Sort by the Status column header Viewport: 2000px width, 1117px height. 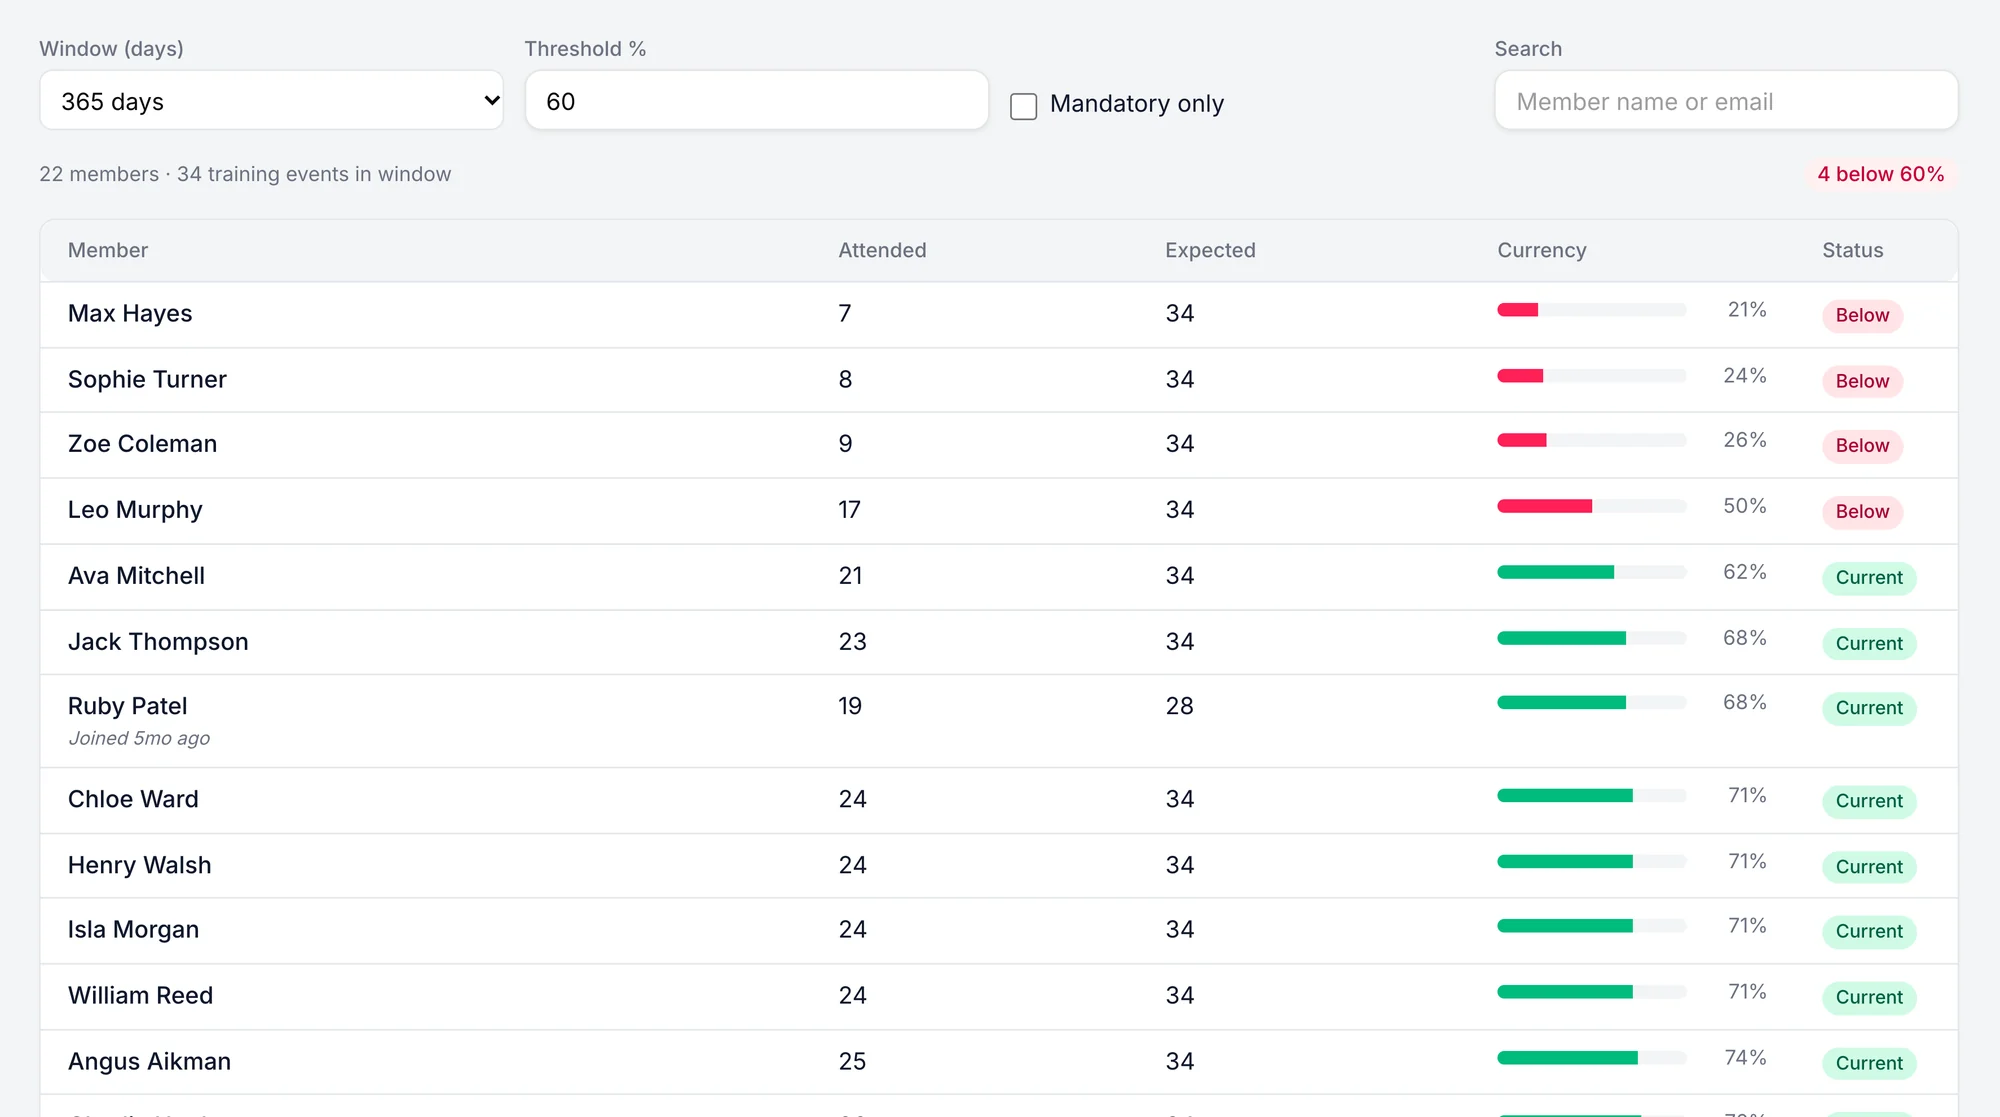(1852, 250)
